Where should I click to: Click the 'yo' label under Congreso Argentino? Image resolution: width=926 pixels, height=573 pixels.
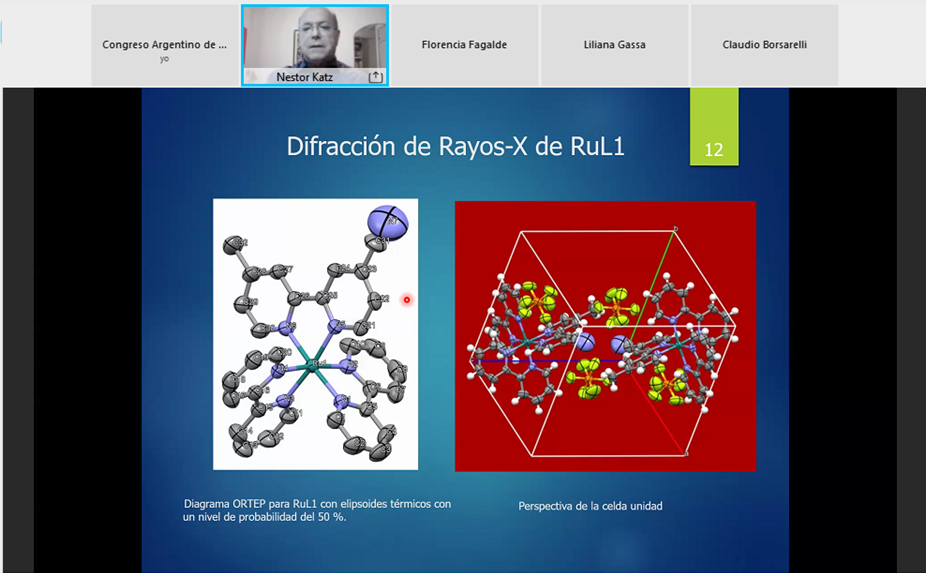click(x=164, y=59)
